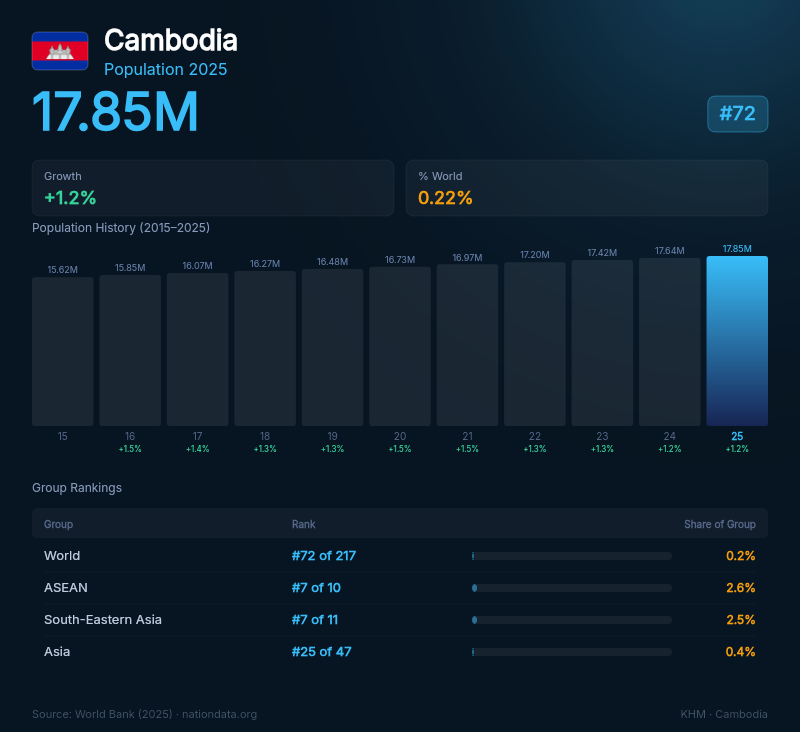This screenshot has height=732, width=800.
Task: Click the 2019 bar labeled 16.48M
Action: [x=333, y=347]
